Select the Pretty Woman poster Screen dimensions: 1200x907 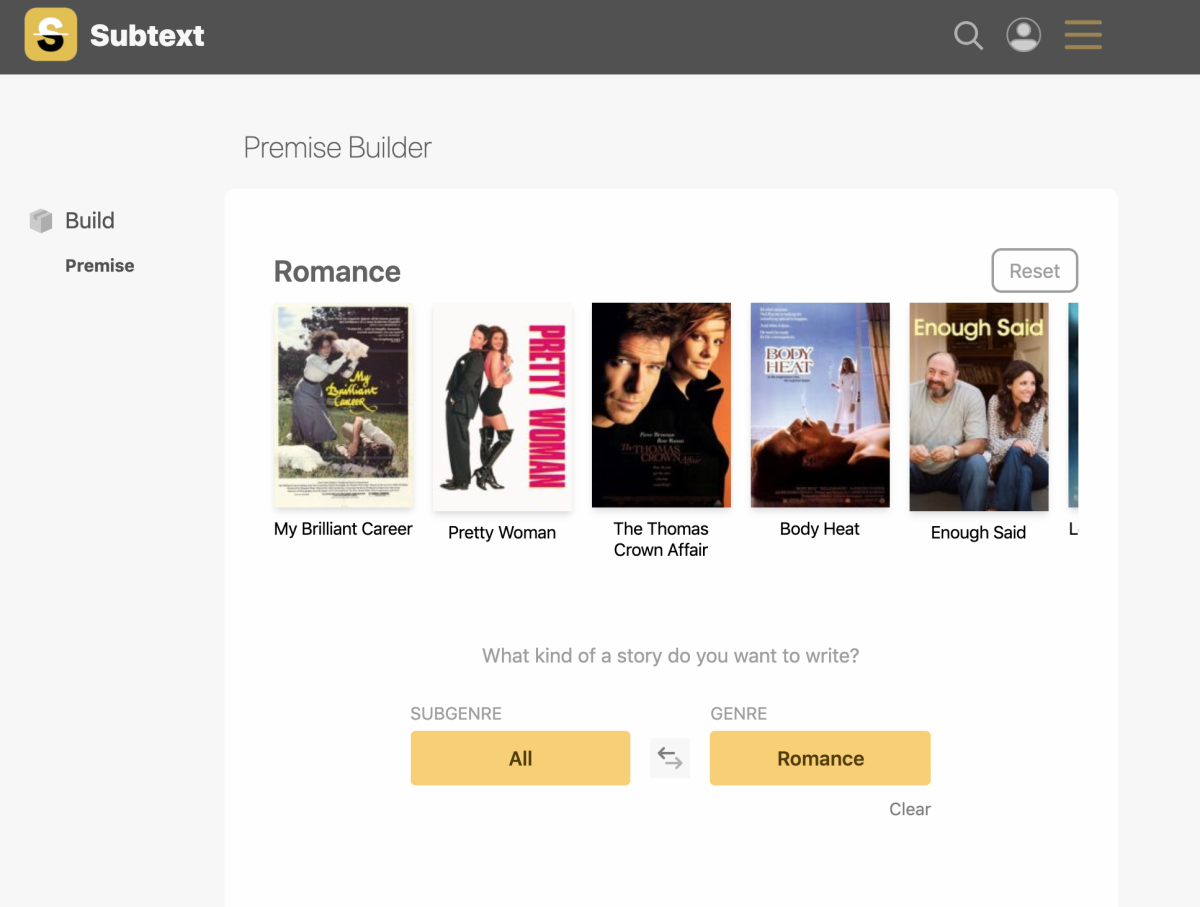click(502, 407)
